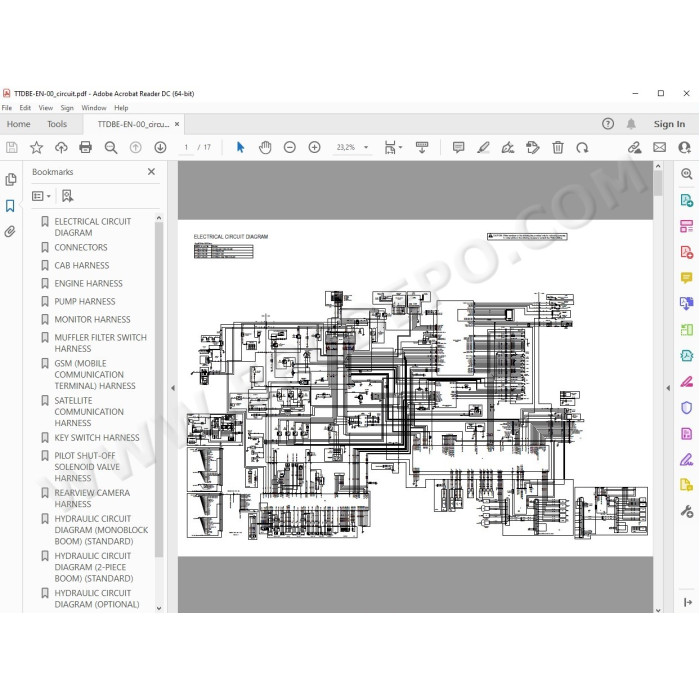700x700 pixels.
Task: Open Export PDF tool in right pane
Action: tap(686, 200)
